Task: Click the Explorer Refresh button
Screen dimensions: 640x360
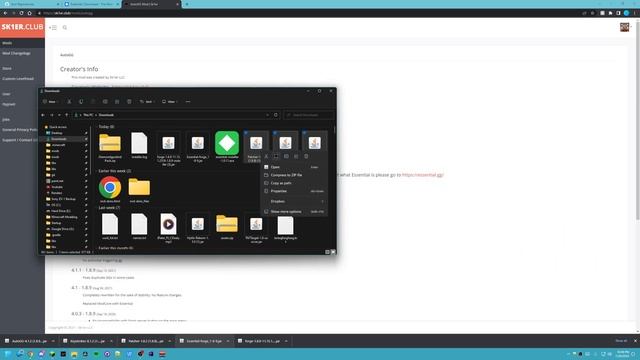Action: (276, 115)
